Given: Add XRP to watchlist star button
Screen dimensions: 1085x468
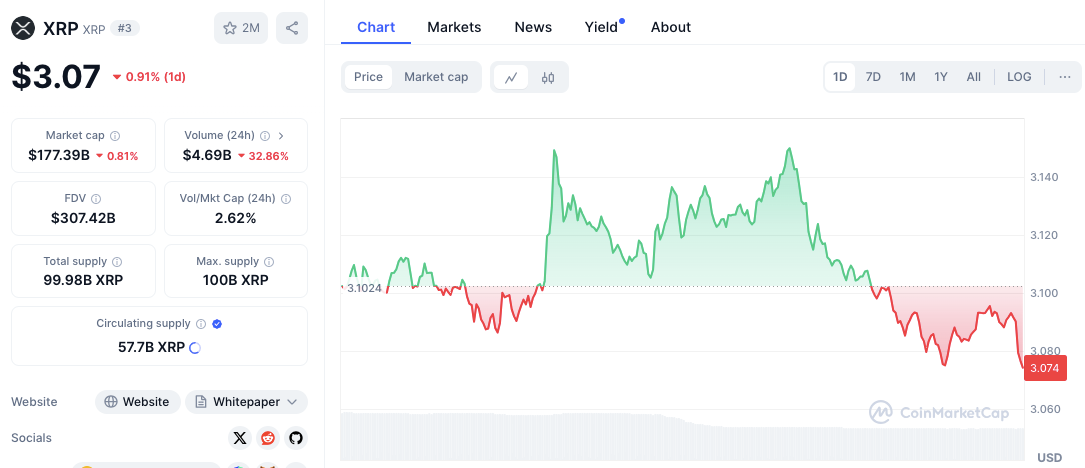Looking at the screenshot, I should click(241, 28).
